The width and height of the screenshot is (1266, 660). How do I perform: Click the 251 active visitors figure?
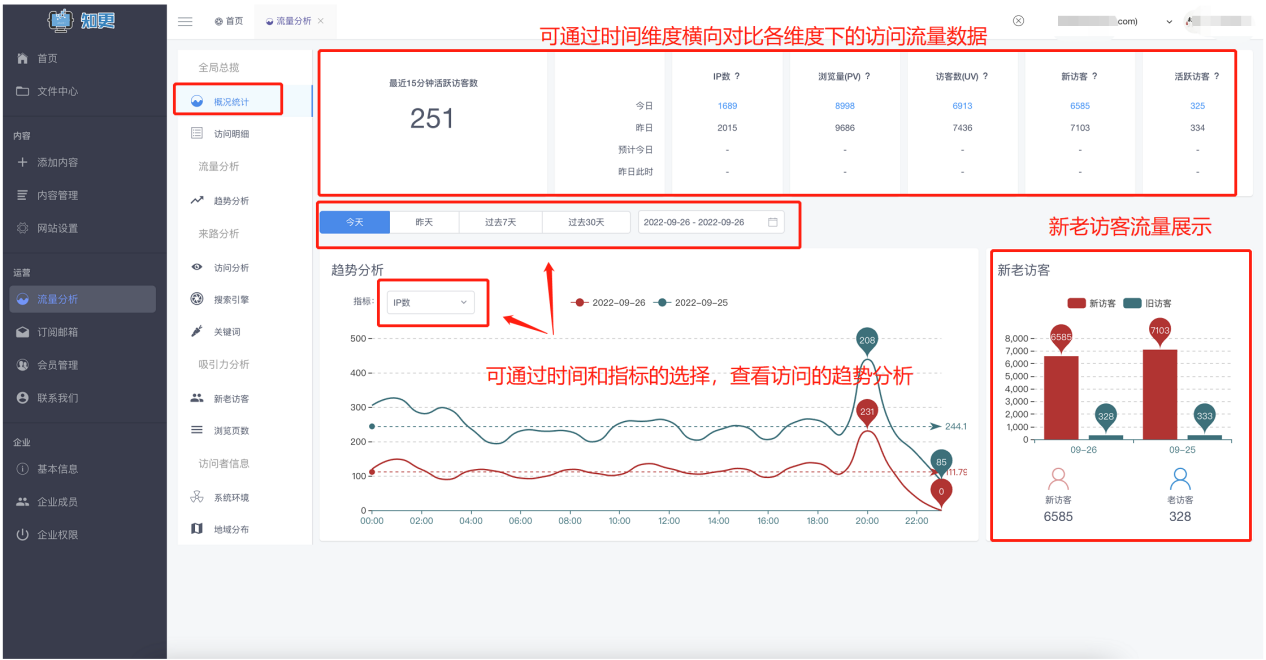tap(432, 119)
